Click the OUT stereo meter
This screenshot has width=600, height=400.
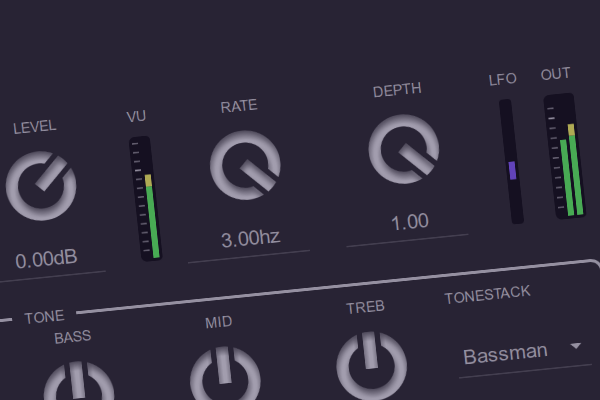tap(563, 156)
